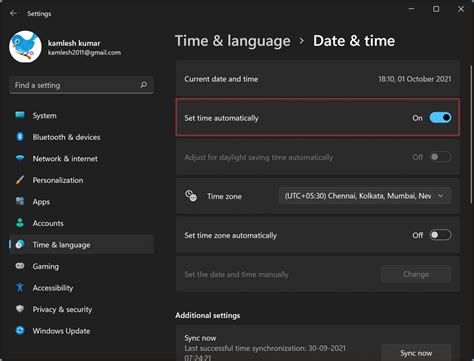Click the Change button for manual time
This screenshot has width=474, height=361.
point(416,274)
